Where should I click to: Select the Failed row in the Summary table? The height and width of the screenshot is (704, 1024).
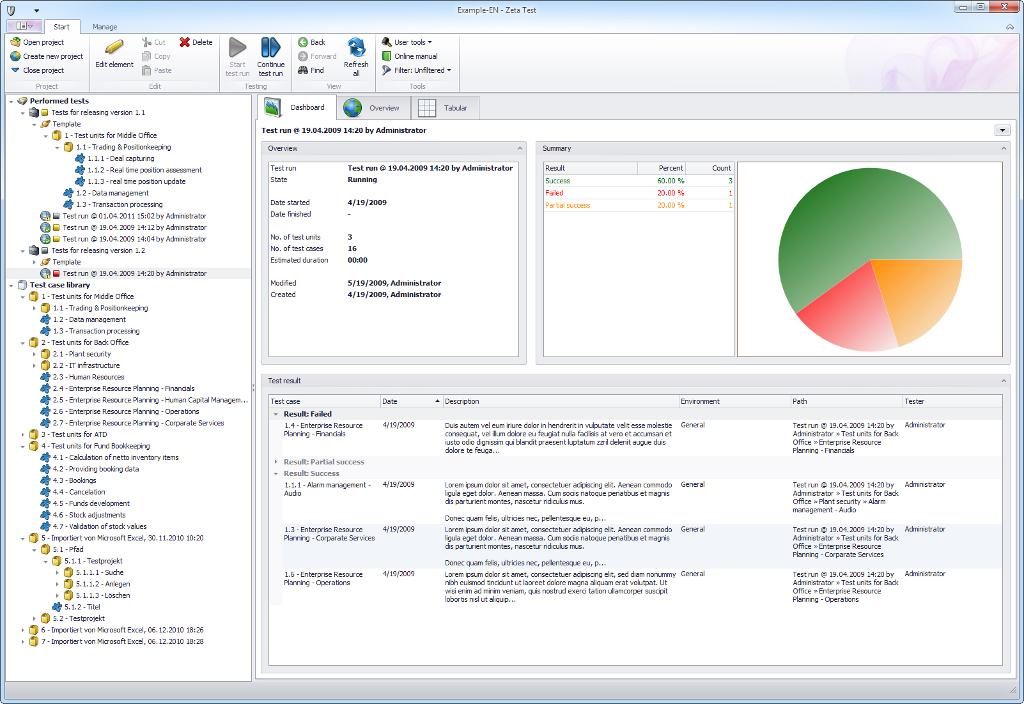(x=639, y=193)
